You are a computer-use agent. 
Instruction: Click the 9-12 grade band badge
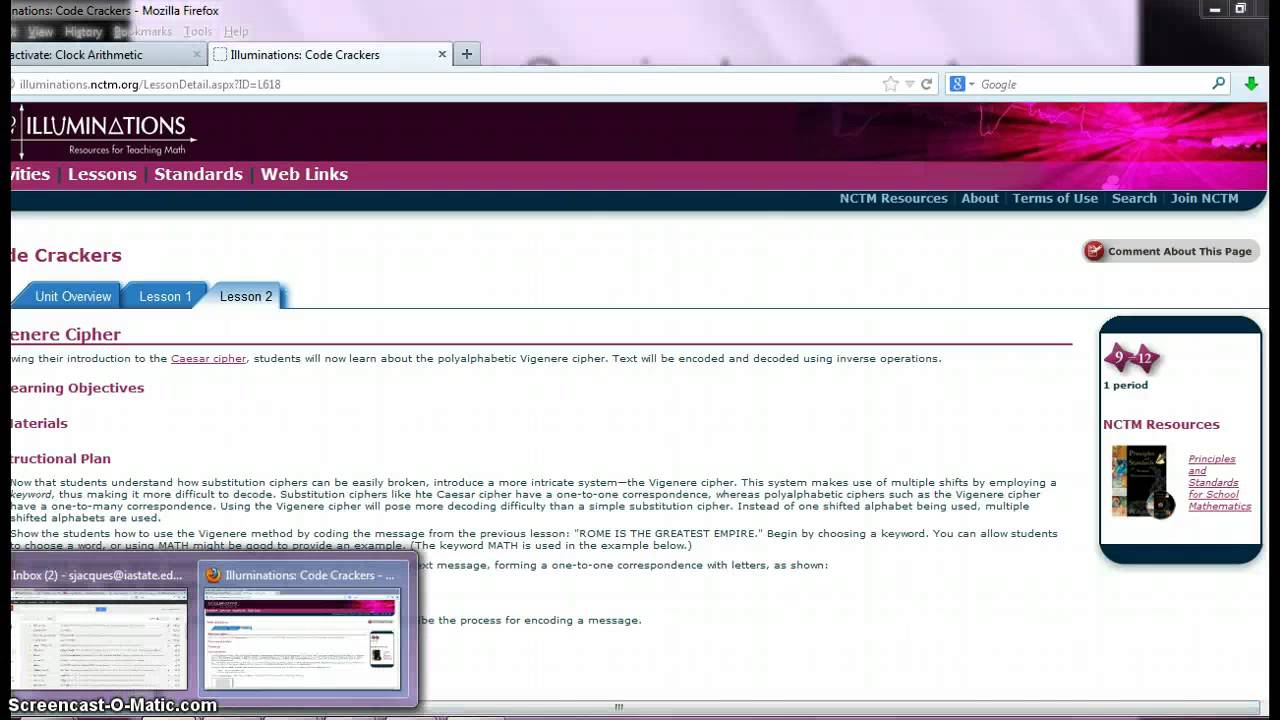(1131, 358)
